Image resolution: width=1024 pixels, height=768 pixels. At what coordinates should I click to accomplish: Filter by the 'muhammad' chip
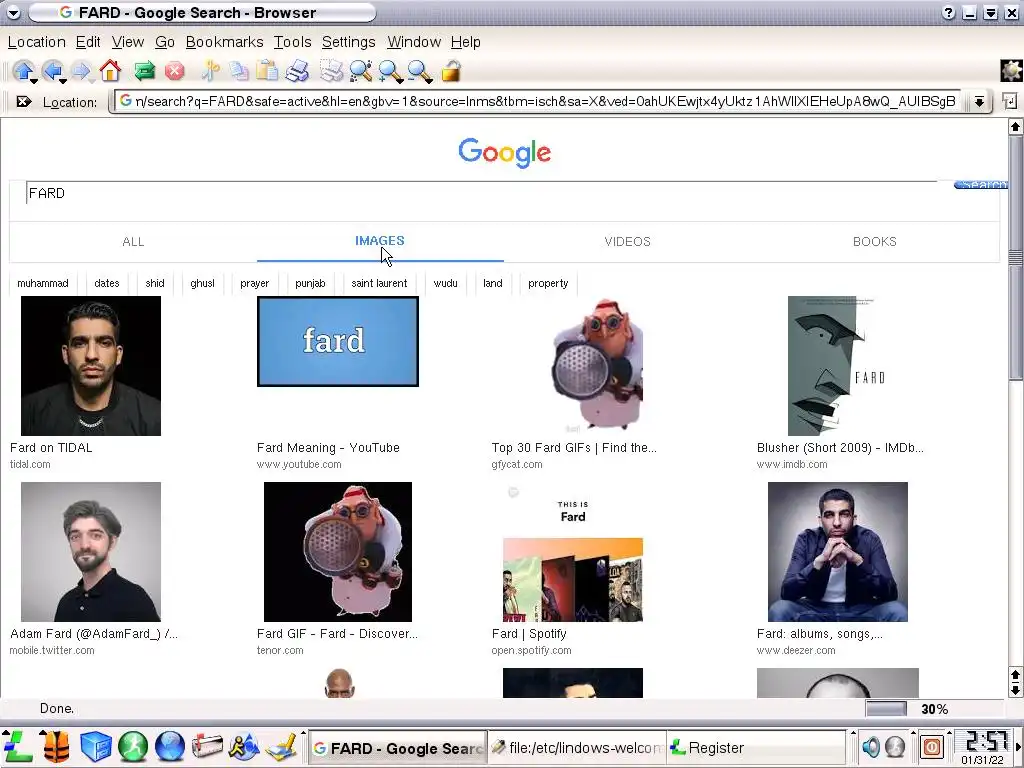[43, 283]
